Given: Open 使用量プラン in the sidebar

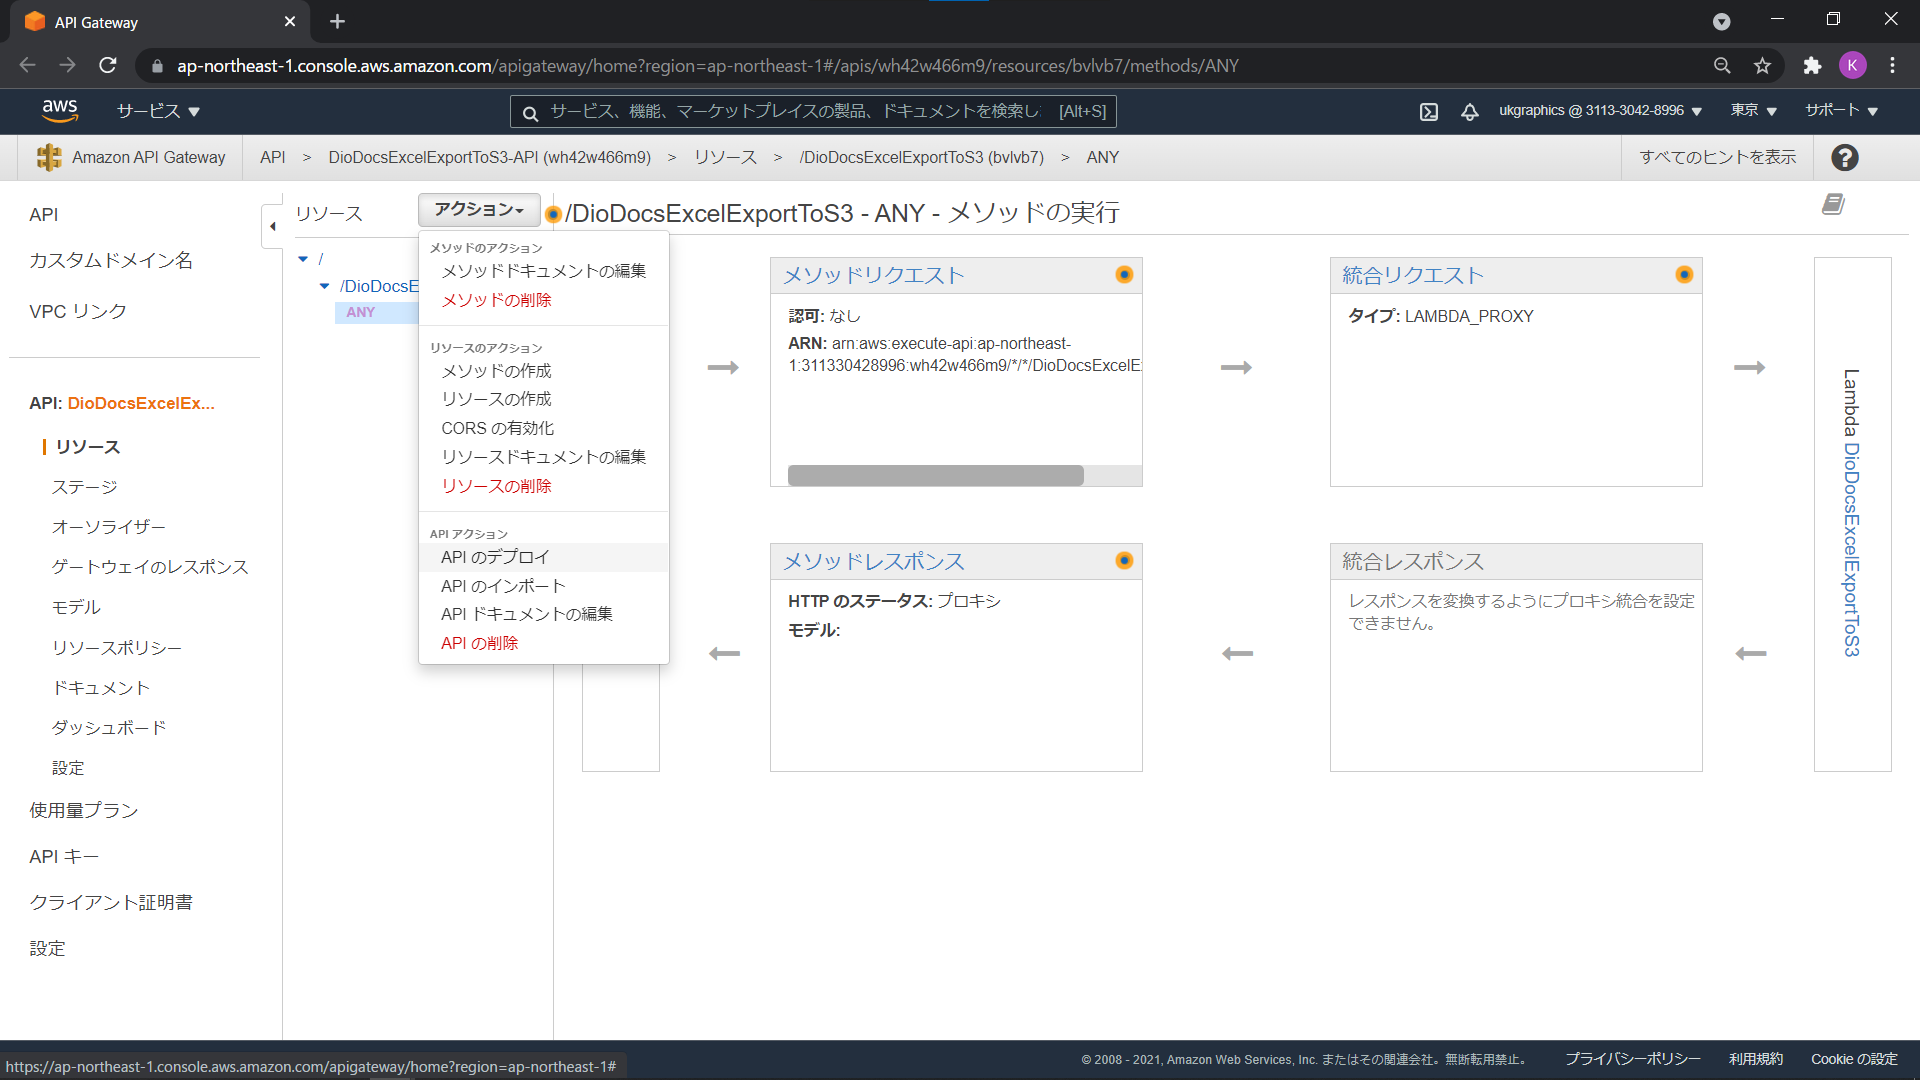Looking at the screenshot, I should (x=84, y=810).
